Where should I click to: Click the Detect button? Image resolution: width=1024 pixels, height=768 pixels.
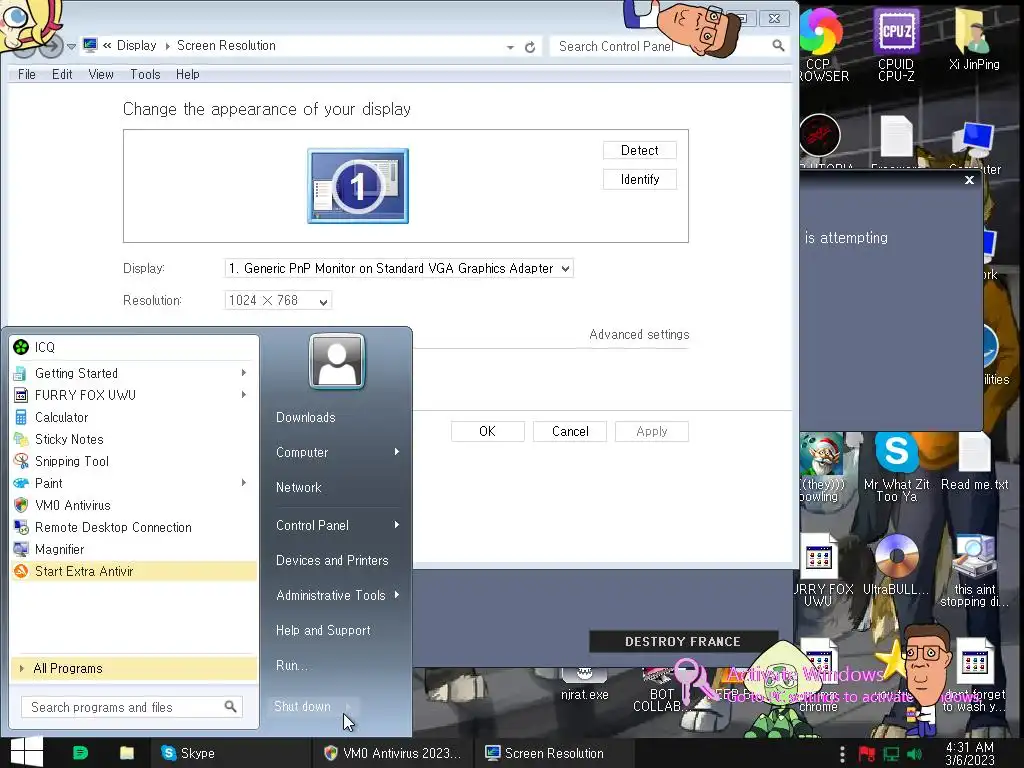pos(639,150)
